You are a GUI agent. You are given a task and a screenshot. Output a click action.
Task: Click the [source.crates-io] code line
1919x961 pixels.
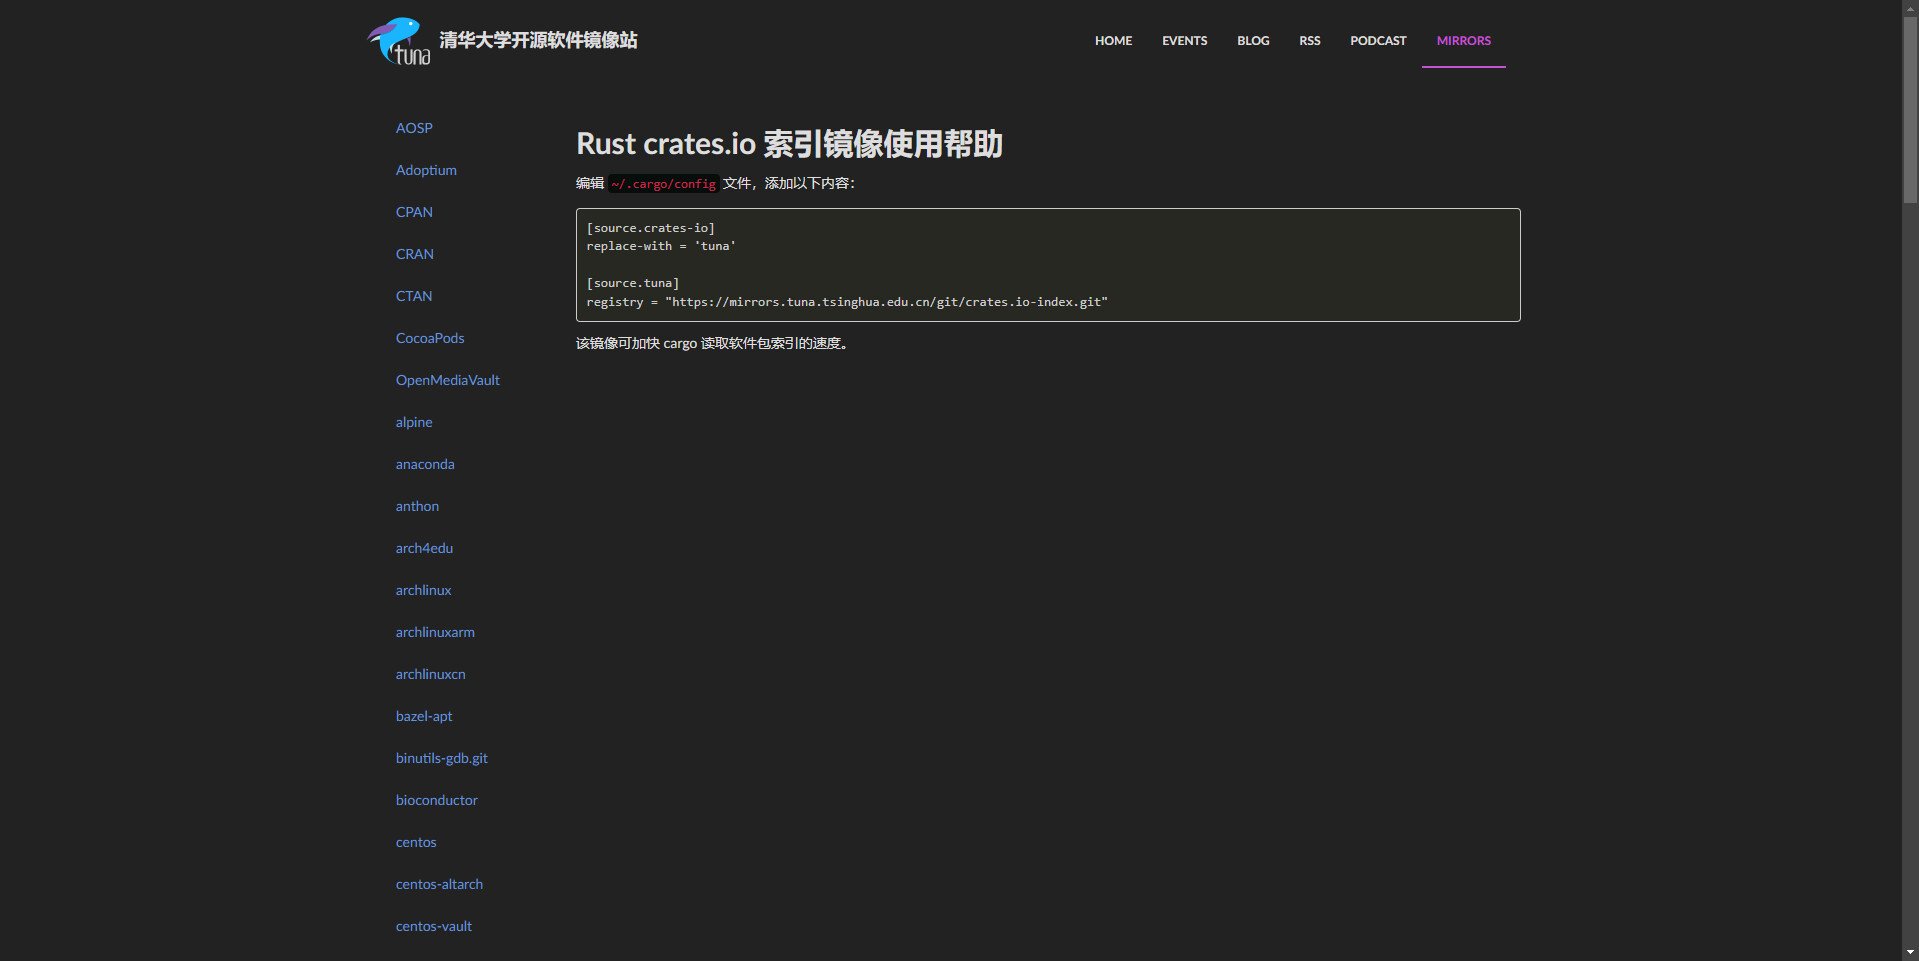coord(650,228)
